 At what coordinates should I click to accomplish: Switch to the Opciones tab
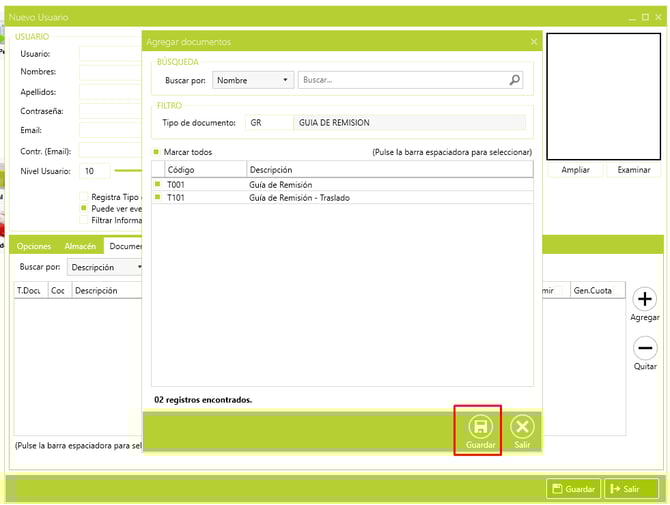34,245
